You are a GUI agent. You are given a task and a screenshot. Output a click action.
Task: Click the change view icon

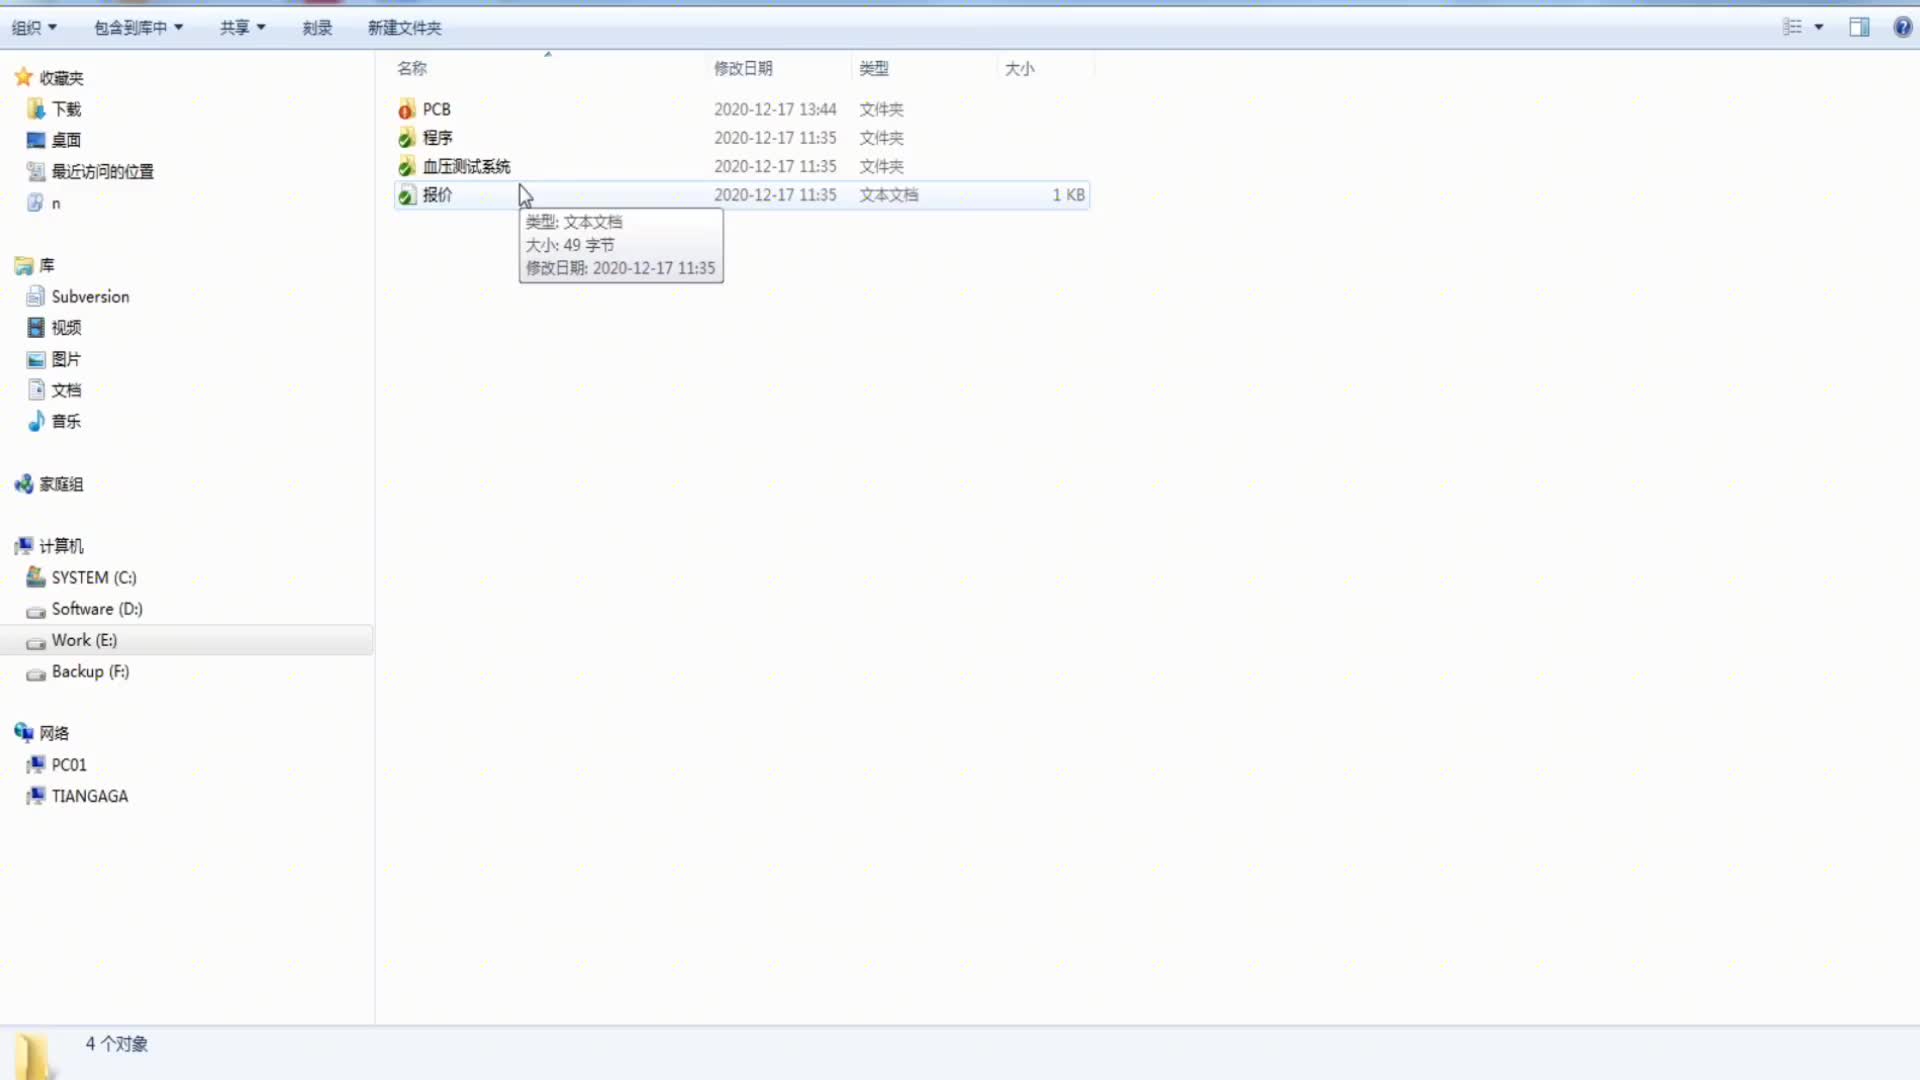pyautogui.click(x=1792, y=27)
